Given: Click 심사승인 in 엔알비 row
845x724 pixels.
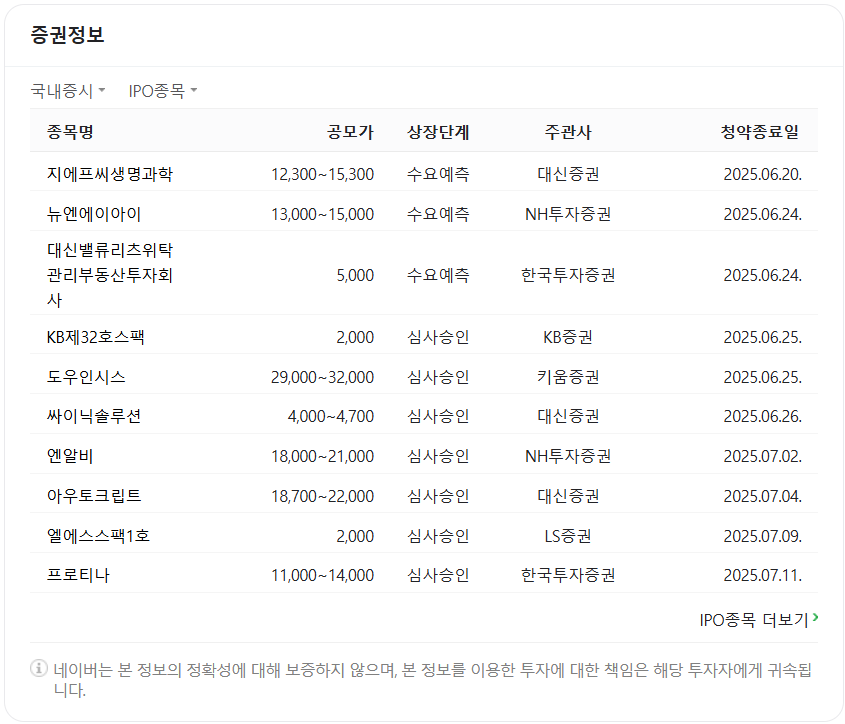Looking at the screenshot, I should (x=438, y=456).
